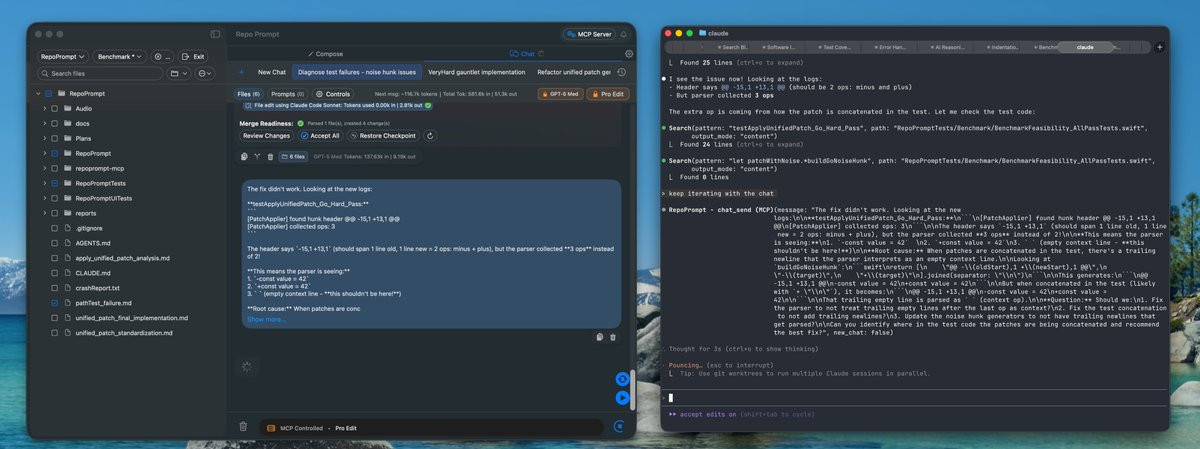Click the Exit button
The image size is (1200, 449).
192,57
